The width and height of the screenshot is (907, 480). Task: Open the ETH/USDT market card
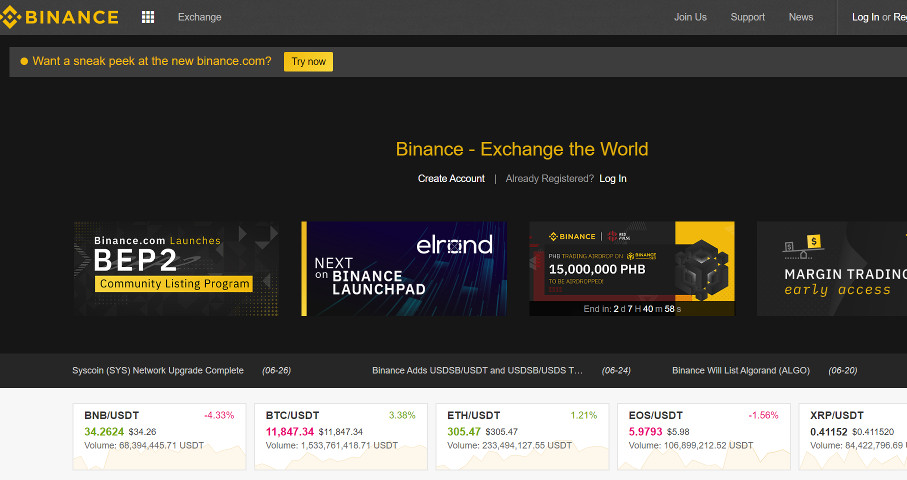click(x=522, y=437)
